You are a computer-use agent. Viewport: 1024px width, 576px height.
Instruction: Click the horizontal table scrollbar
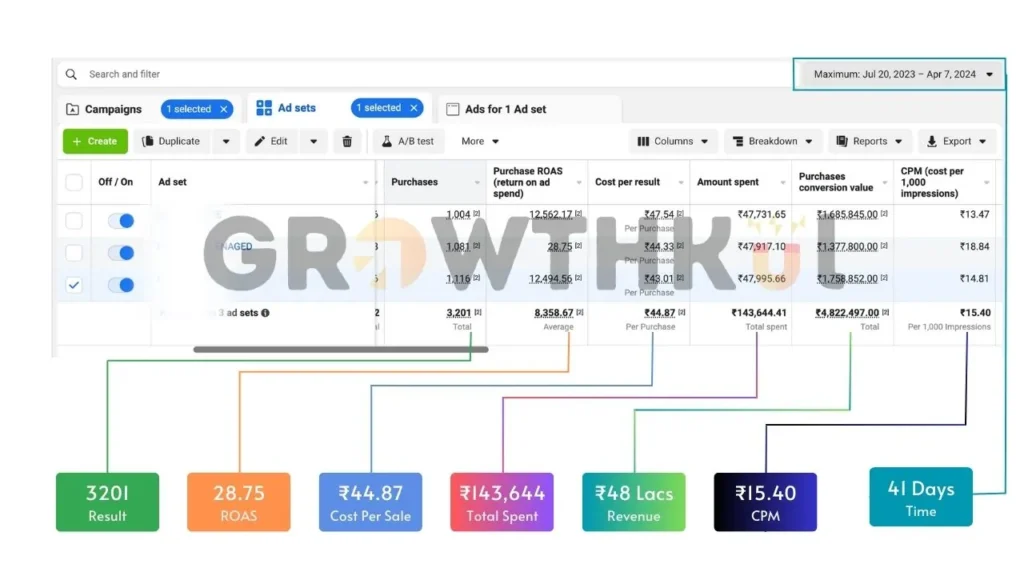click(x=340, y=350)
